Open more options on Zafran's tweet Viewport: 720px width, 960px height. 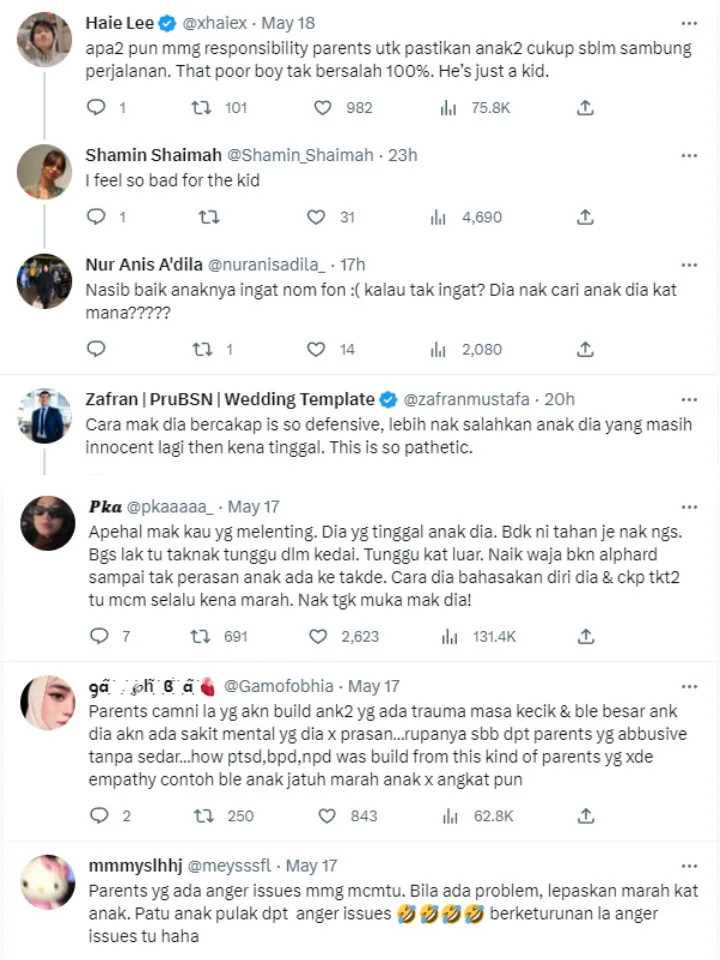(689, 399)
